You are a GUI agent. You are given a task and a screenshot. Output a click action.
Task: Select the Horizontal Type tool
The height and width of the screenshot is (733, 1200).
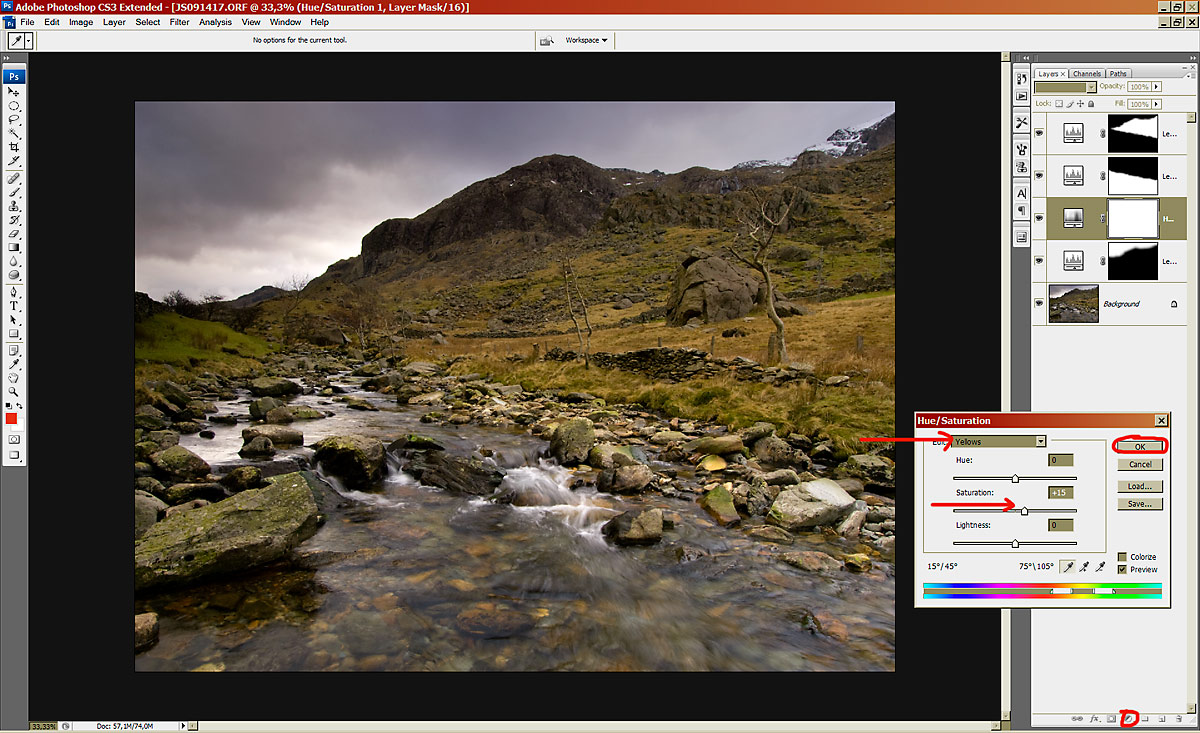tap(14, 306)
